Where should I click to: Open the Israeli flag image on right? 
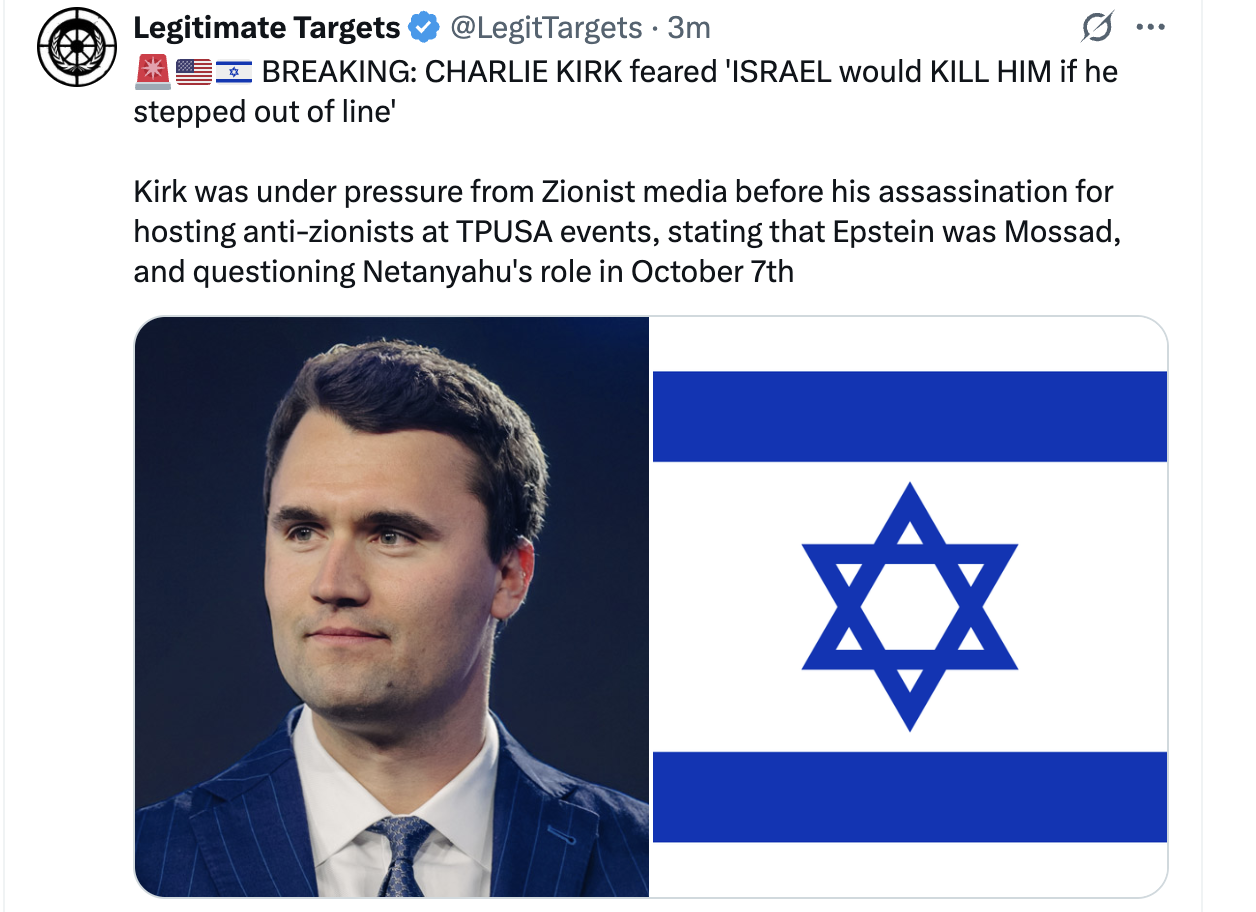909,606
